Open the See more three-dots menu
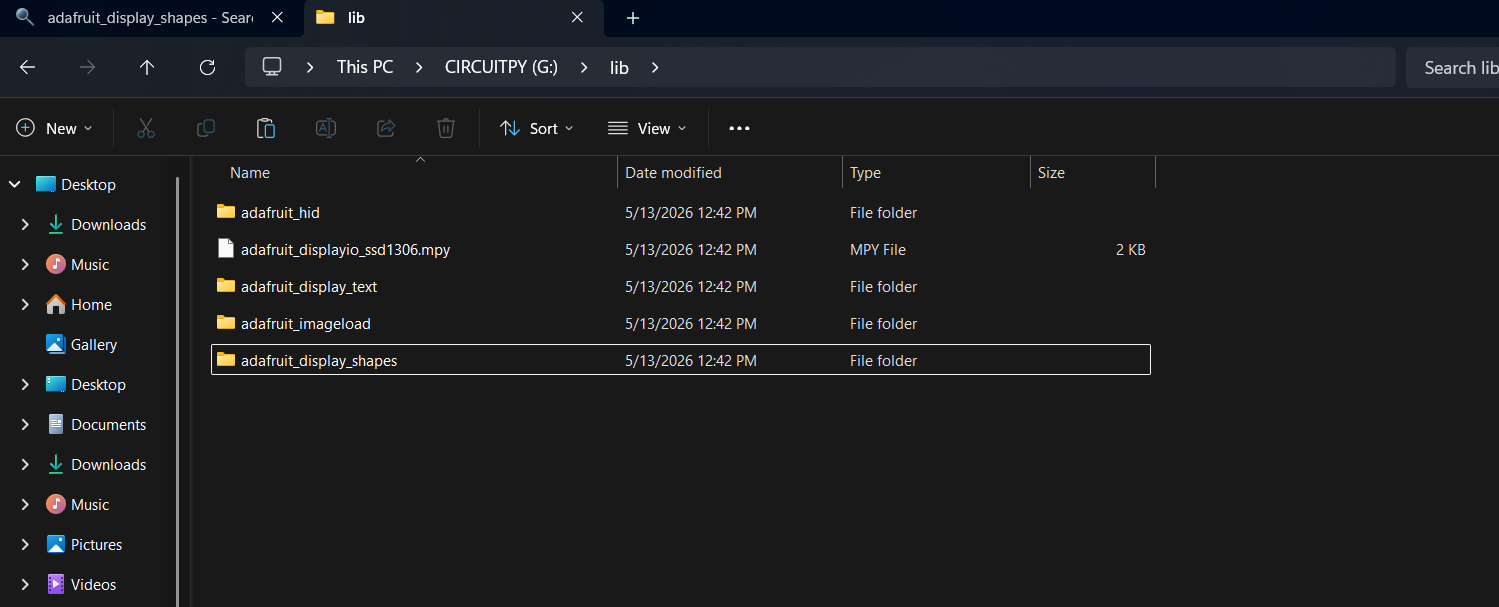This screenshot has width=1499, height=607. click(x=739, y=128)
